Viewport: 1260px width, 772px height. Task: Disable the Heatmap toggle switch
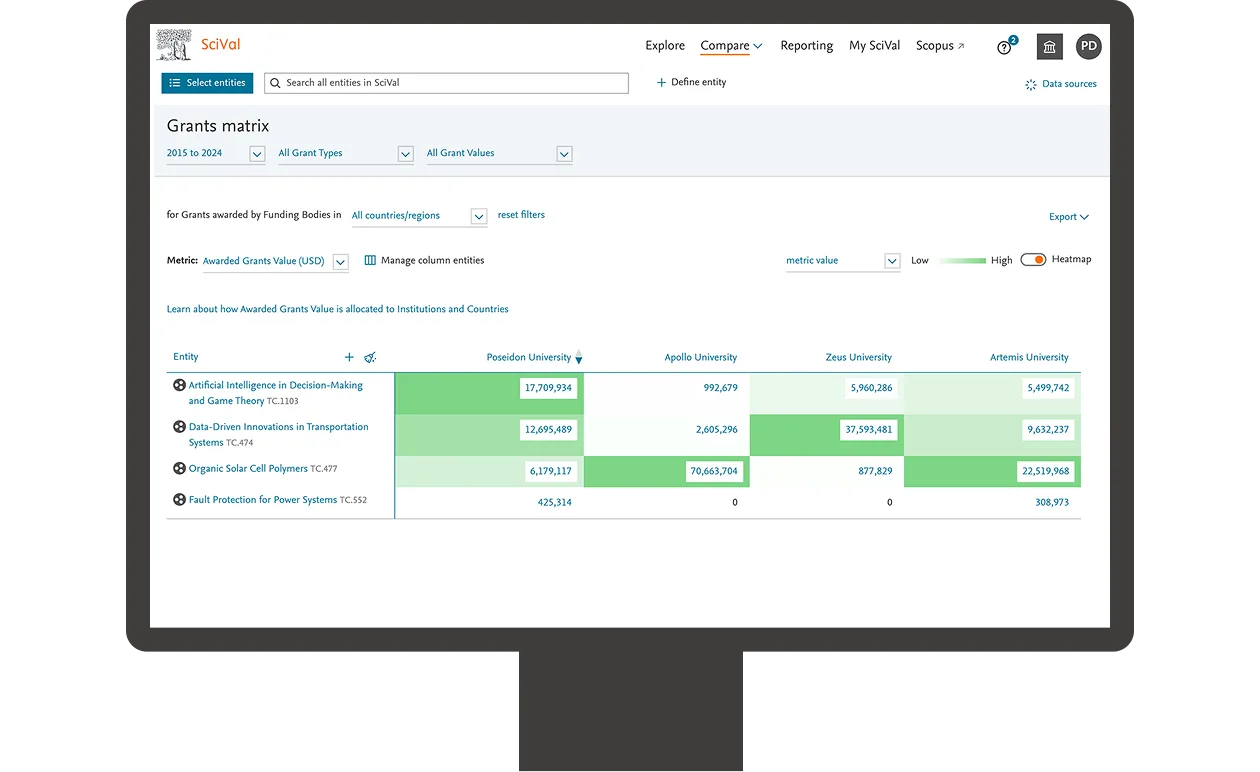[1033, 259]
